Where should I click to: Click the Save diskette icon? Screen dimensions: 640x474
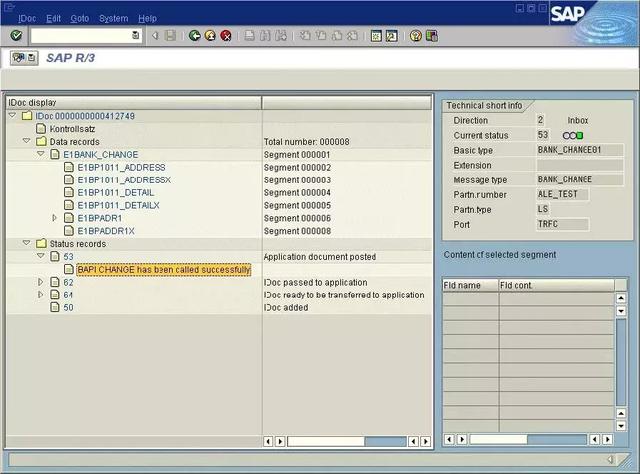[170, 36]
